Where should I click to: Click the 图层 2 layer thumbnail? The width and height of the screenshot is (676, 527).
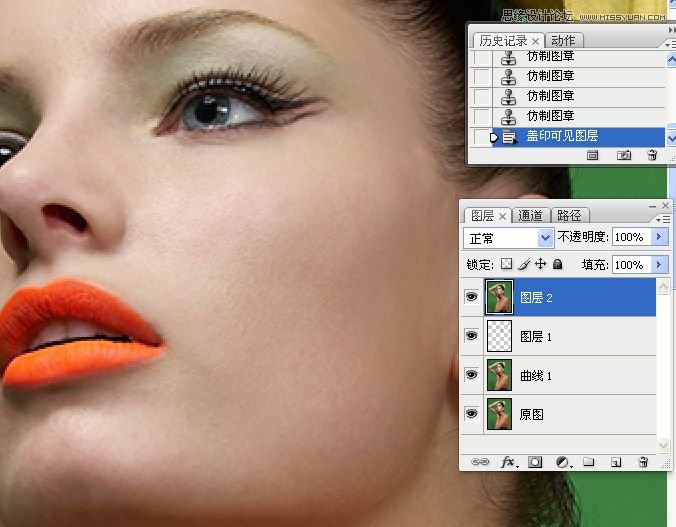click(x=499, y=297)
